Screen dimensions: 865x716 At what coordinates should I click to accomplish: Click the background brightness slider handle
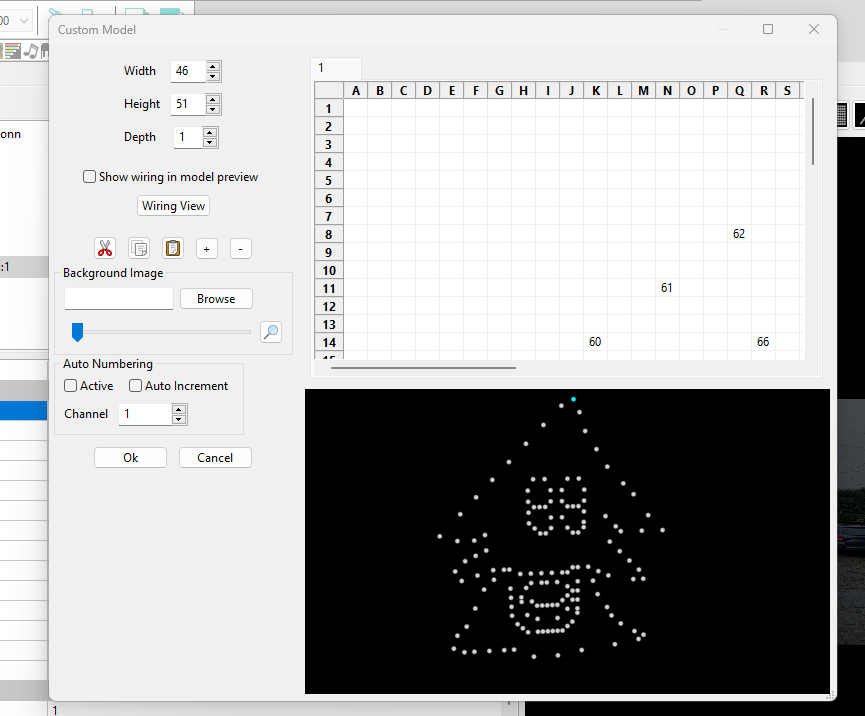(77, 332)
